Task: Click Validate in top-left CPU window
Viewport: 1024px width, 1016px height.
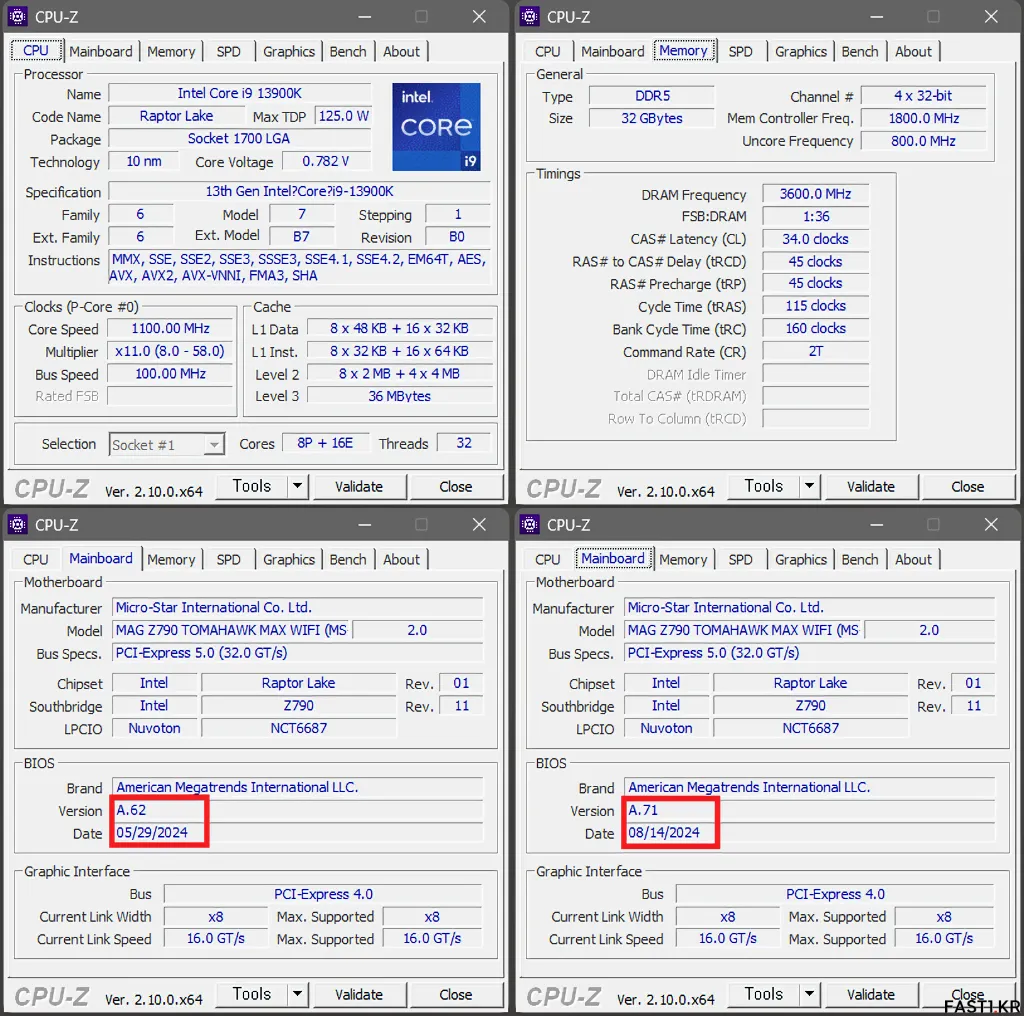Action: pos(359,487)
